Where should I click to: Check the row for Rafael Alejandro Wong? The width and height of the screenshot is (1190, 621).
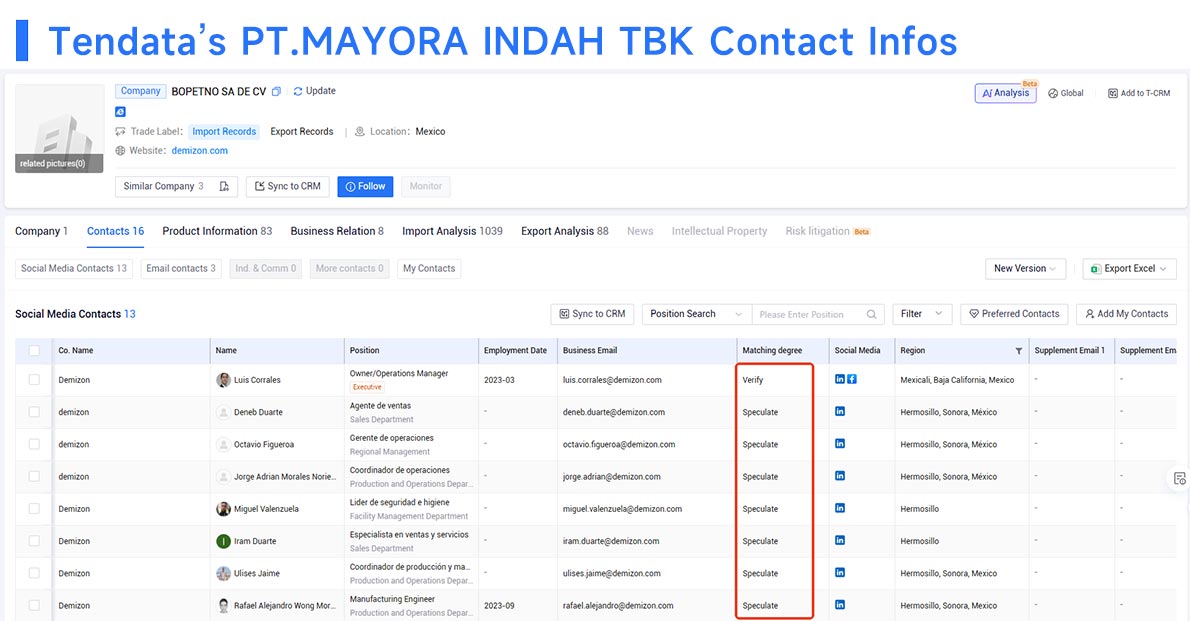34,605
